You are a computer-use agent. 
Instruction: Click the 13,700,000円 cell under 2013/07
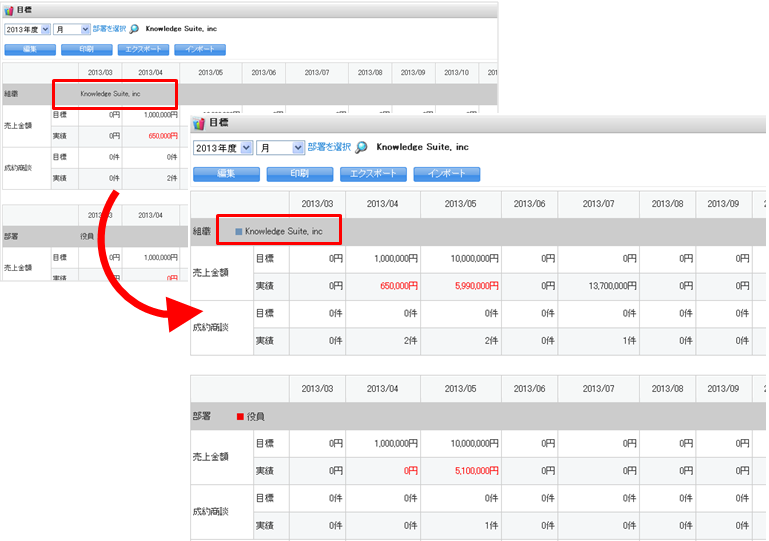point(608,286)
